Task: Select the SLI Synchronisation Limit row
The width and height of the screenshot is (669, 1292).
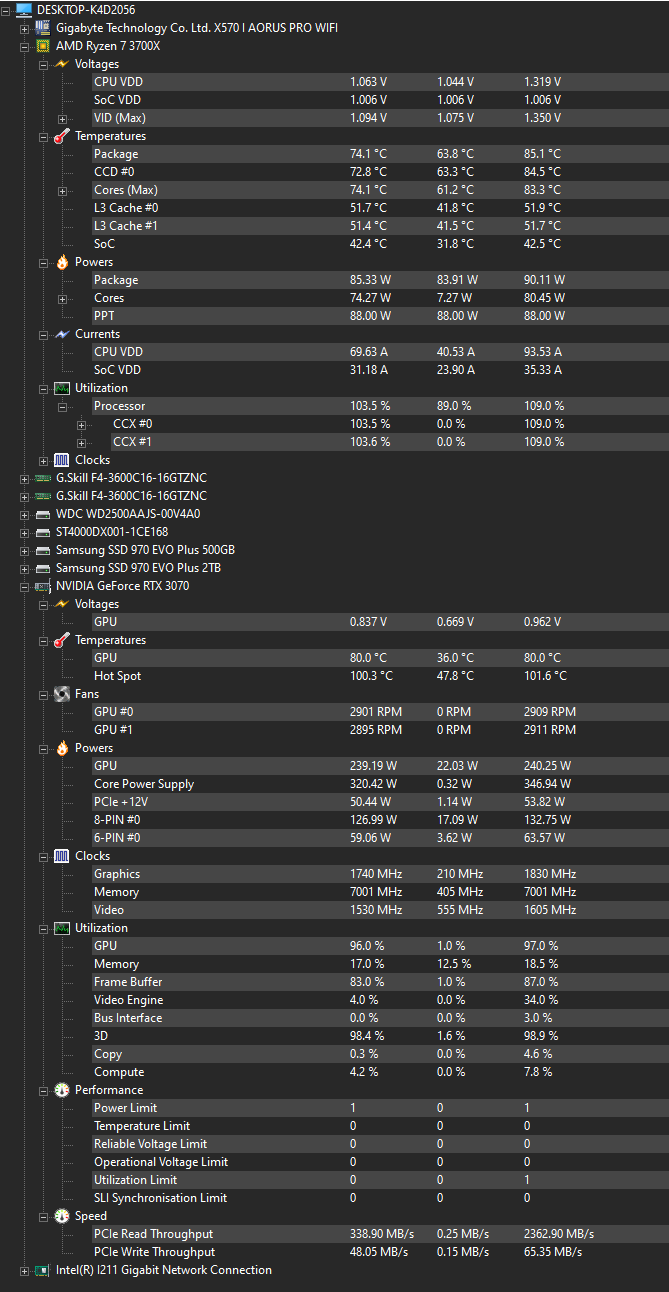Action: (x=380, y=1198)
